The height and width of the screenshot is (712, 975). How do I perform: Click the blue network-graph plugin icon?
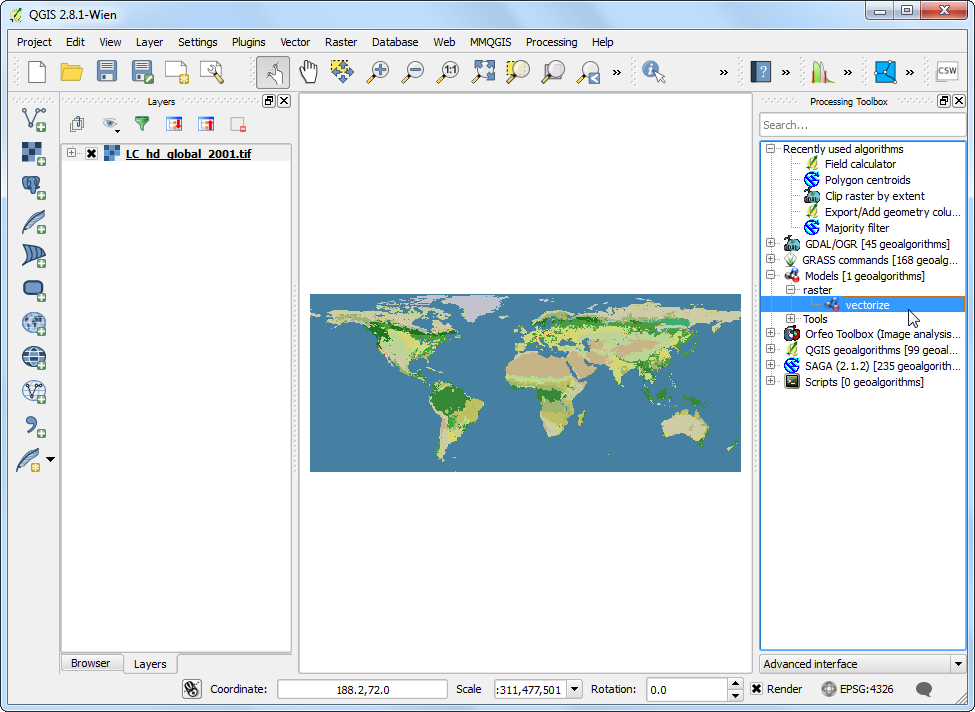click(x=885, y=72)
